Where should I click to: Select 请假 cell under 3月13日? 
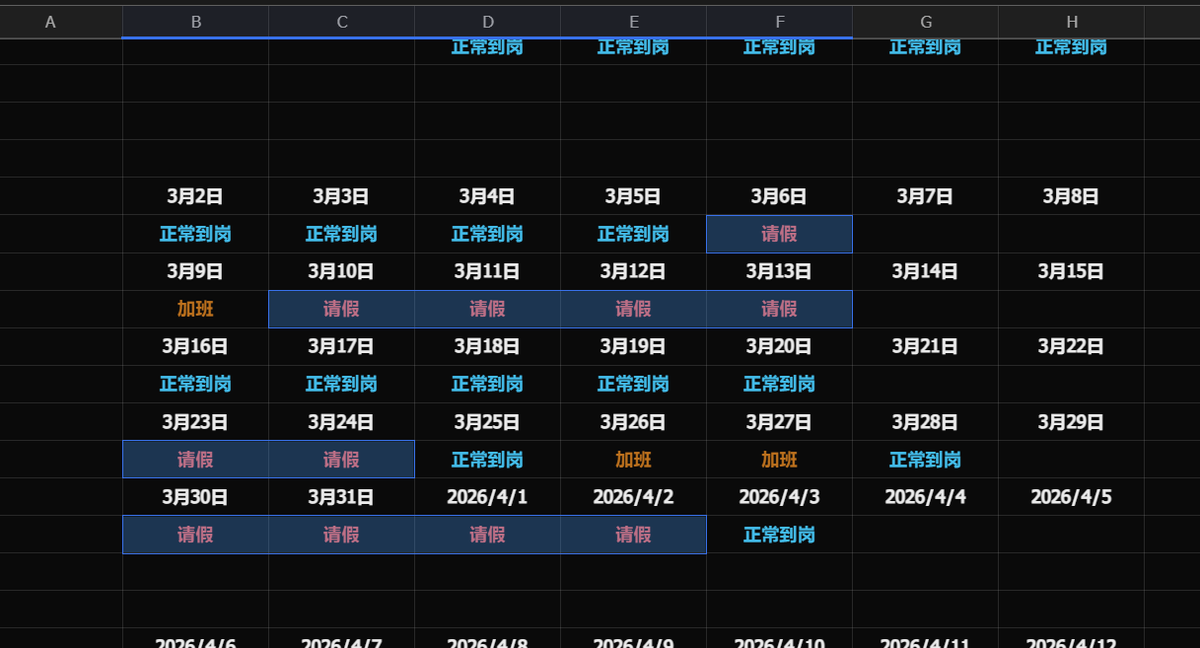click(780, 309)
